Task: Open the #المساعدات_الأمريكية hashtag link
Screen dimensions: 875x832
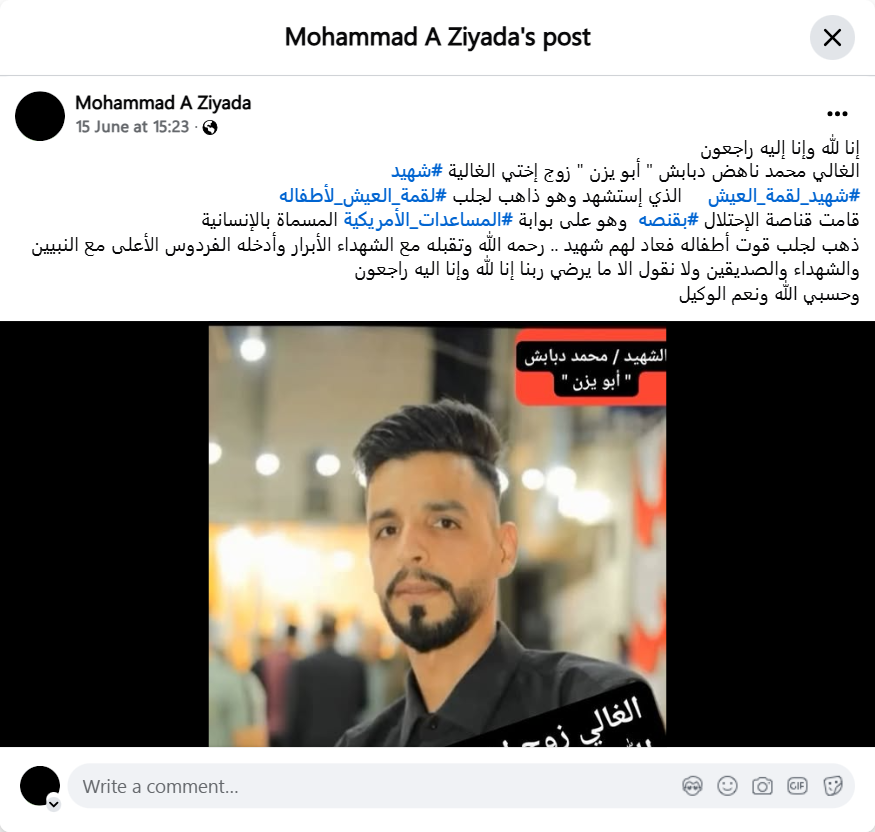Action: [427, 220]
